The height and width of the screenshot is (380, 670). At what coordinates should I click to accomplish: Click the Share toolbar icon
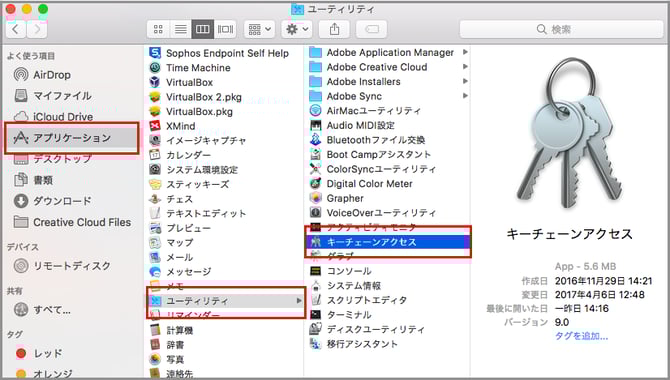pos(334,29)
